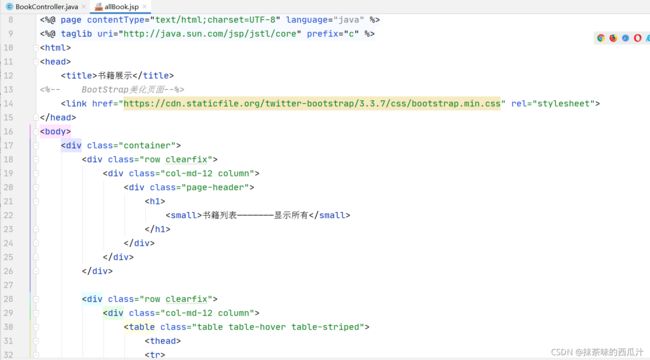Screen dimensions: 650x360
Task: Fold the col-md-12 div on line 19
Action: click(x=36, y=173)
